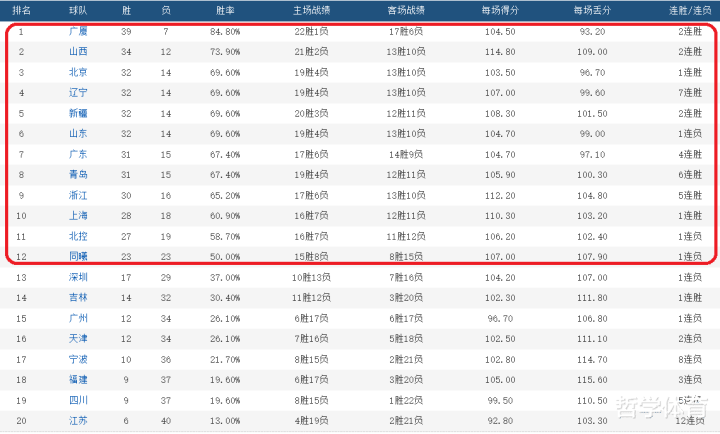Select points per game 112.20
This screenshot has width=720, height=434.
[500, 196]
